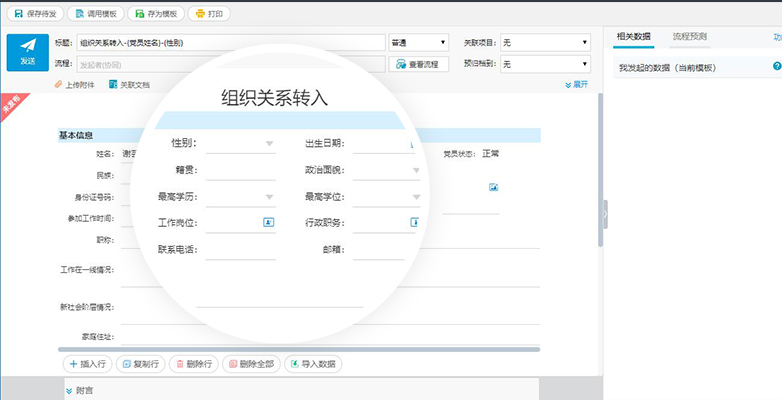Switch to the 流程预测 tab
The width and height of the screenshot is (782, 400).
tap(689, 36)
